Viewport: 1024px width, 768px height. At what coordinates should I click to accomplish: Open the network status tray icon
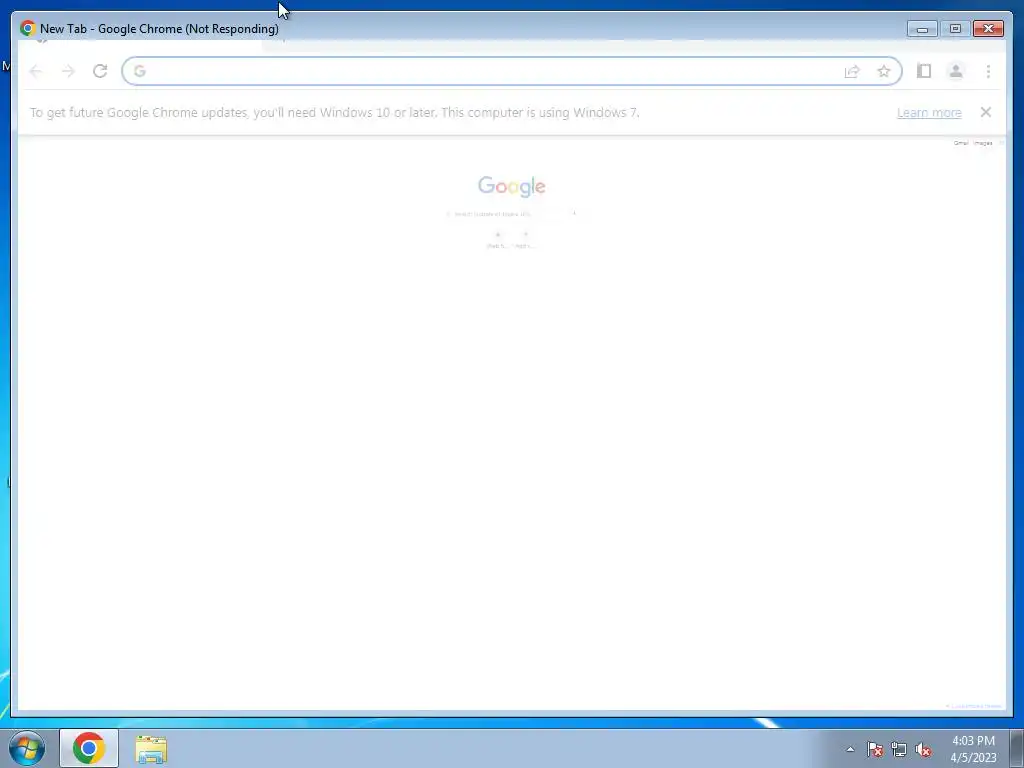coord(899,749)
